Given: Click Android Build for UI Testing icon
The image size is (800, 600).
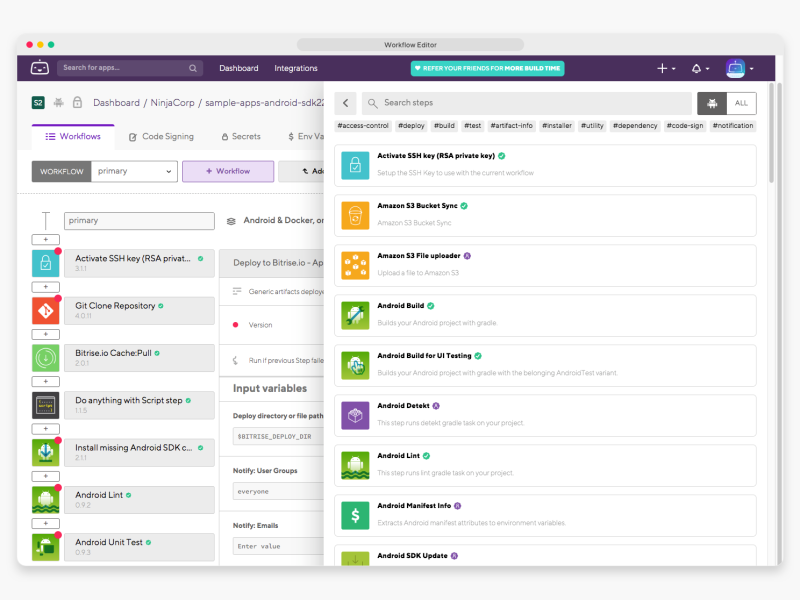Looking at the screenshot, I should 355,365.
